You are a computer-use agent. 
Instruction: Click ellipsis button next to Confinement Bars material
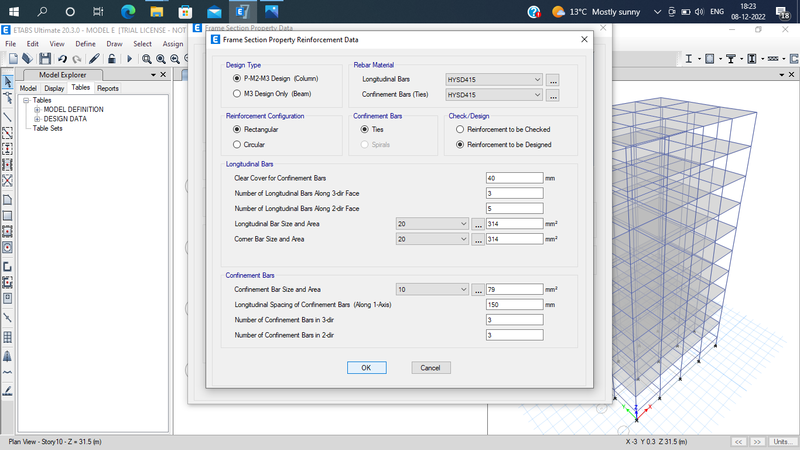click(x=553, y=95)
